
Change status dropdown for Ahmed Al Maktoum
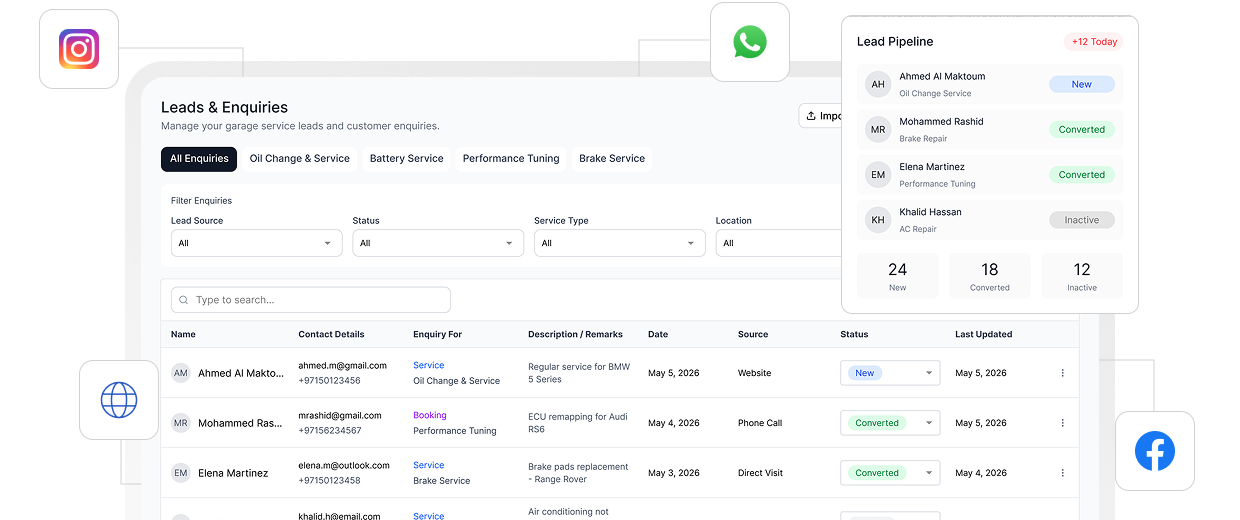click(890, 373)
